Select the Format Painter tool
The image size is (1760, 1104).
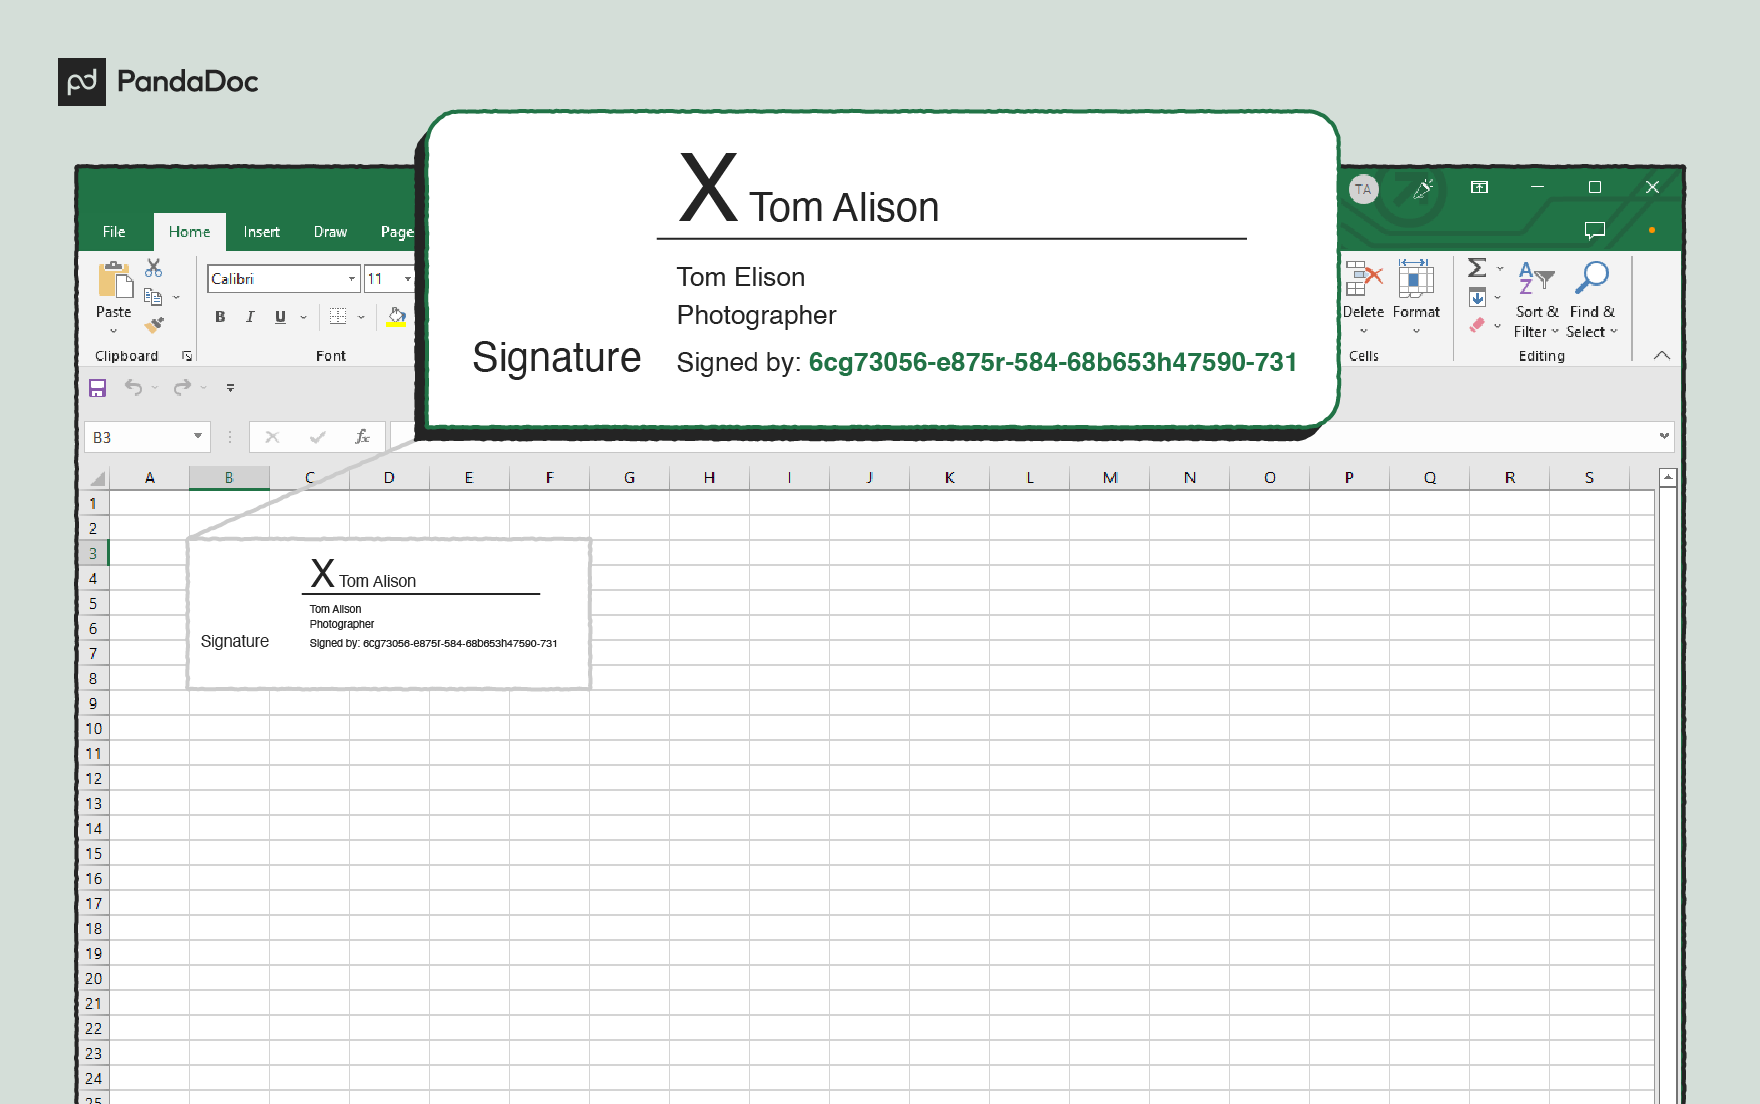[155, 324]
